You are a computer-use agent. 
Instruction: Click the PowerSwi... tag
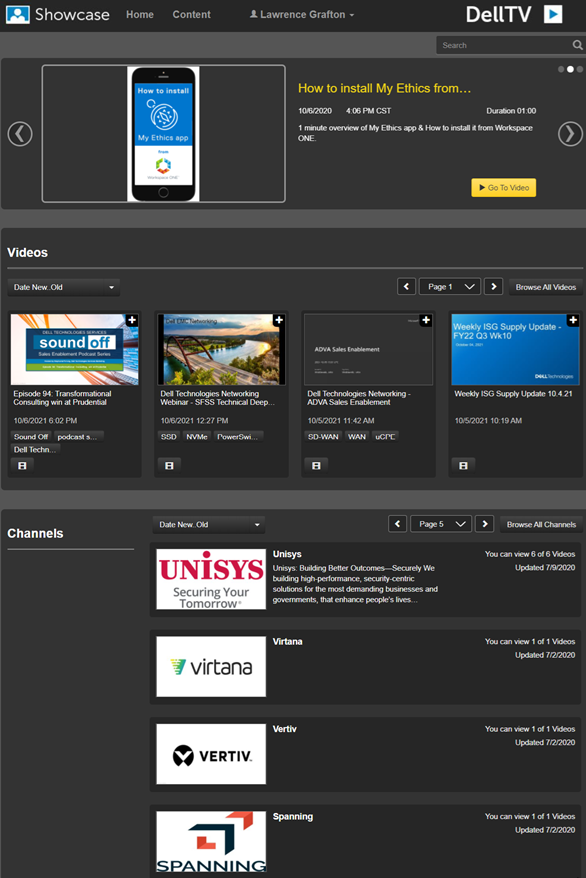(x=237, y=437)
